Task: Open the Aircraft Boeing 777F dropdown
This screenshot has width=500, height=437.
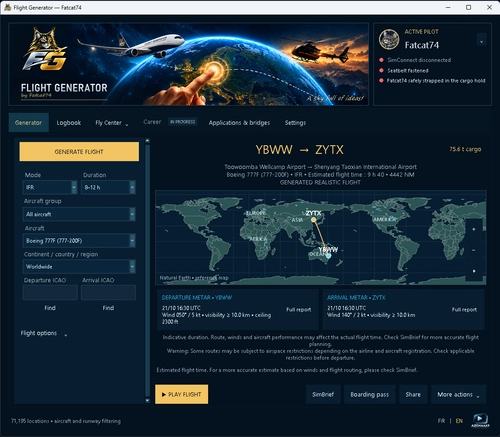Action: pyautogui.click(x=79, y=241)
